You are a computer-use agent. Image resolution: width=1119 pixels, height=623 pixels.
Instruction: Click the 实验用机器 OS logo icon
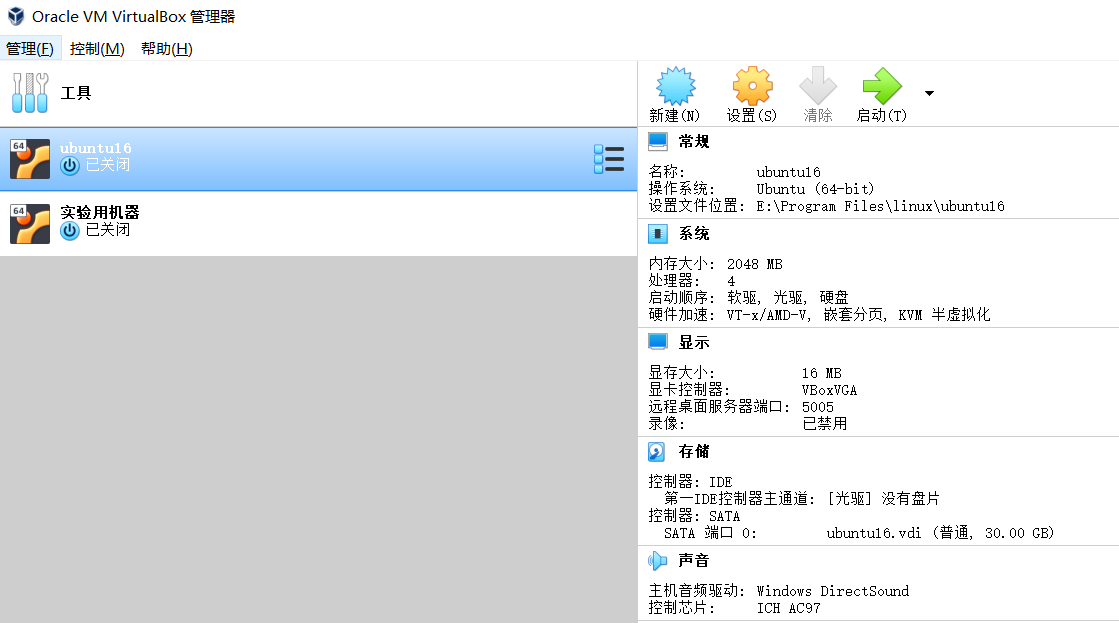pyautogui.click(x=30, y=223)
